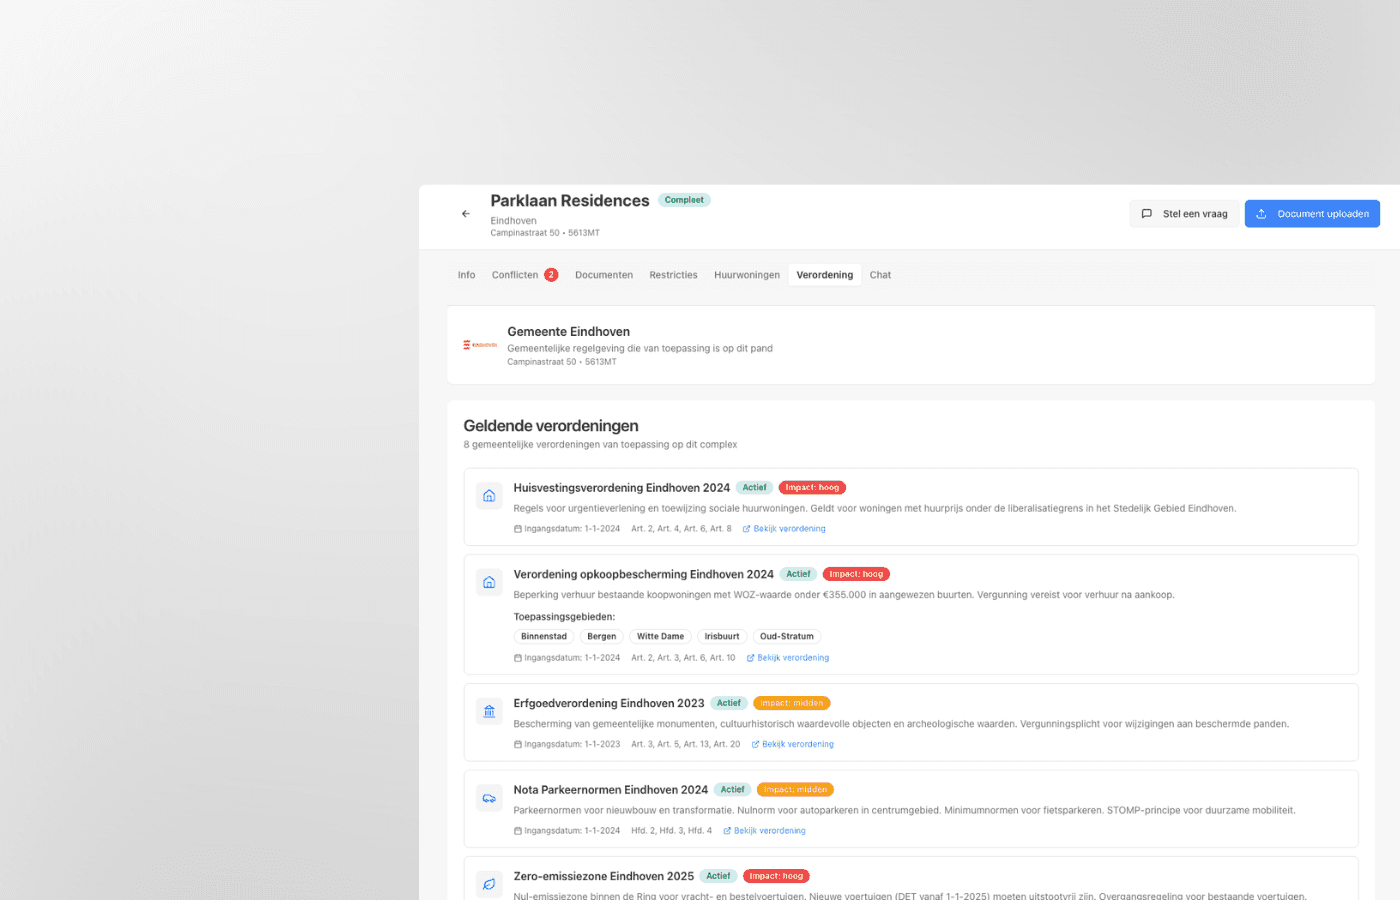Click external link icon for Nota Parkeernormen

pyautogui.click(x=727, y=831)
